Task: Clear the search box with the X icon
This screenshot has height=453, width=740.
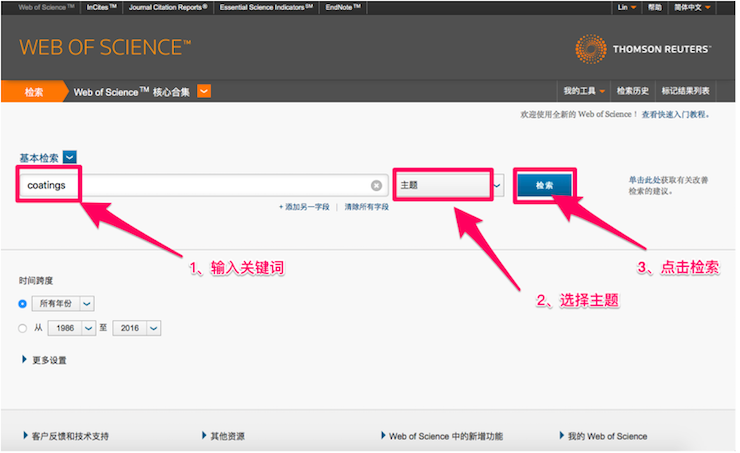Action: pyautogui.click(x=377, y=186)
